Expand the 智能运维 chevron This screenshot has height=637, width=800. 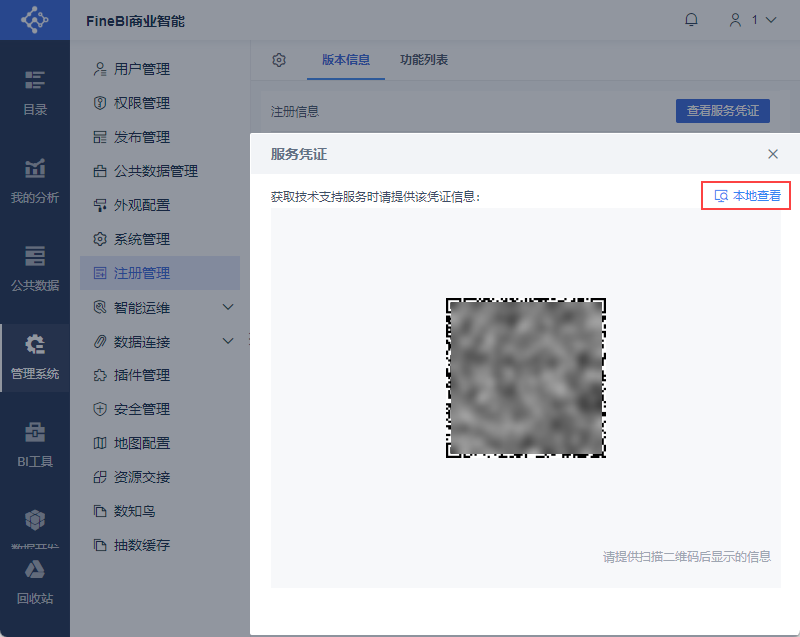point(228,307)
